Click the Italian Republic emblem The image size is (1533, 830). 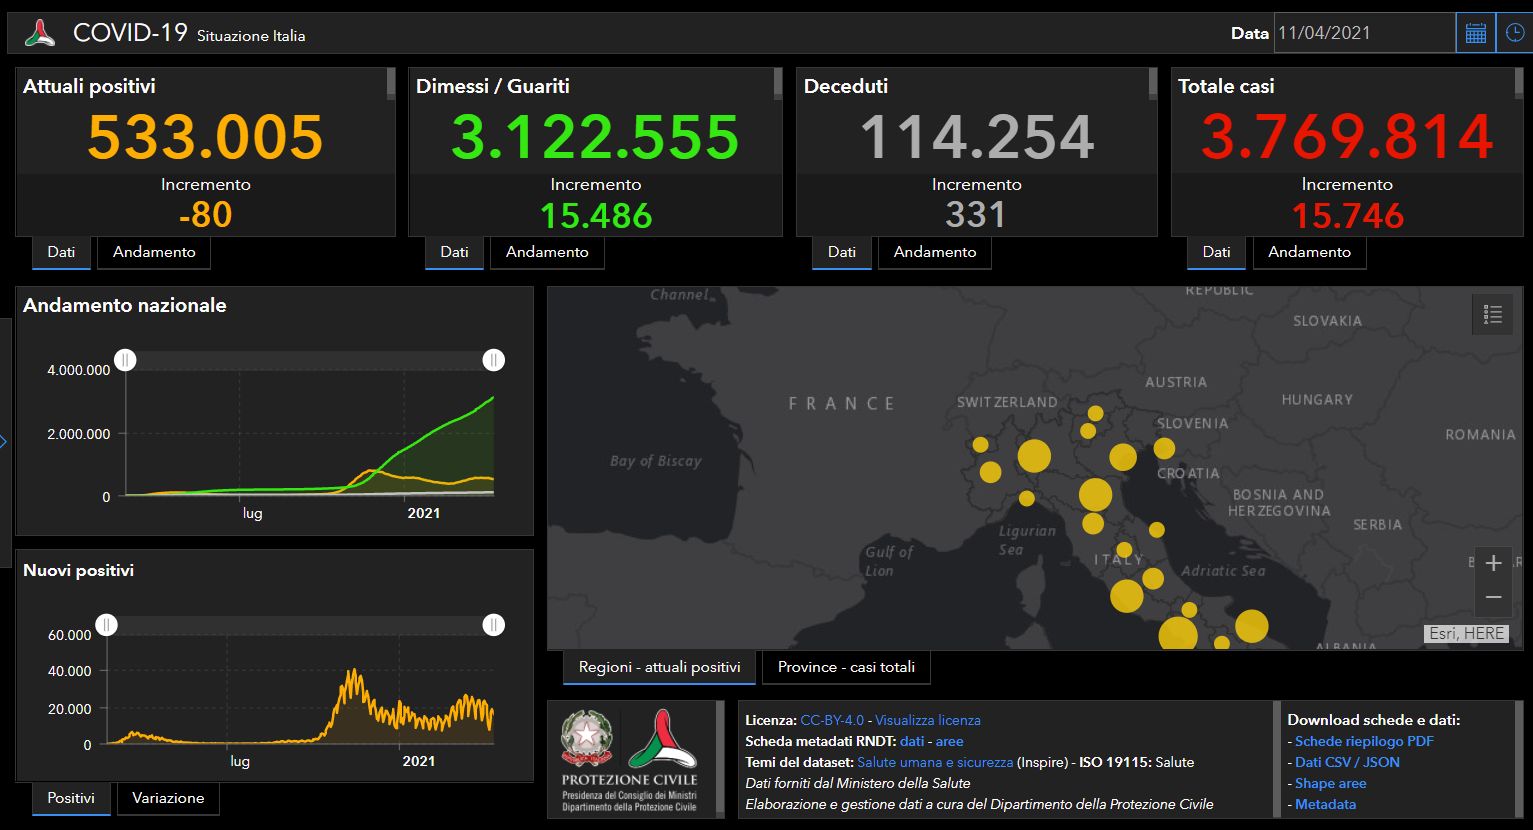pyautogui.click(x=588, y=740)
